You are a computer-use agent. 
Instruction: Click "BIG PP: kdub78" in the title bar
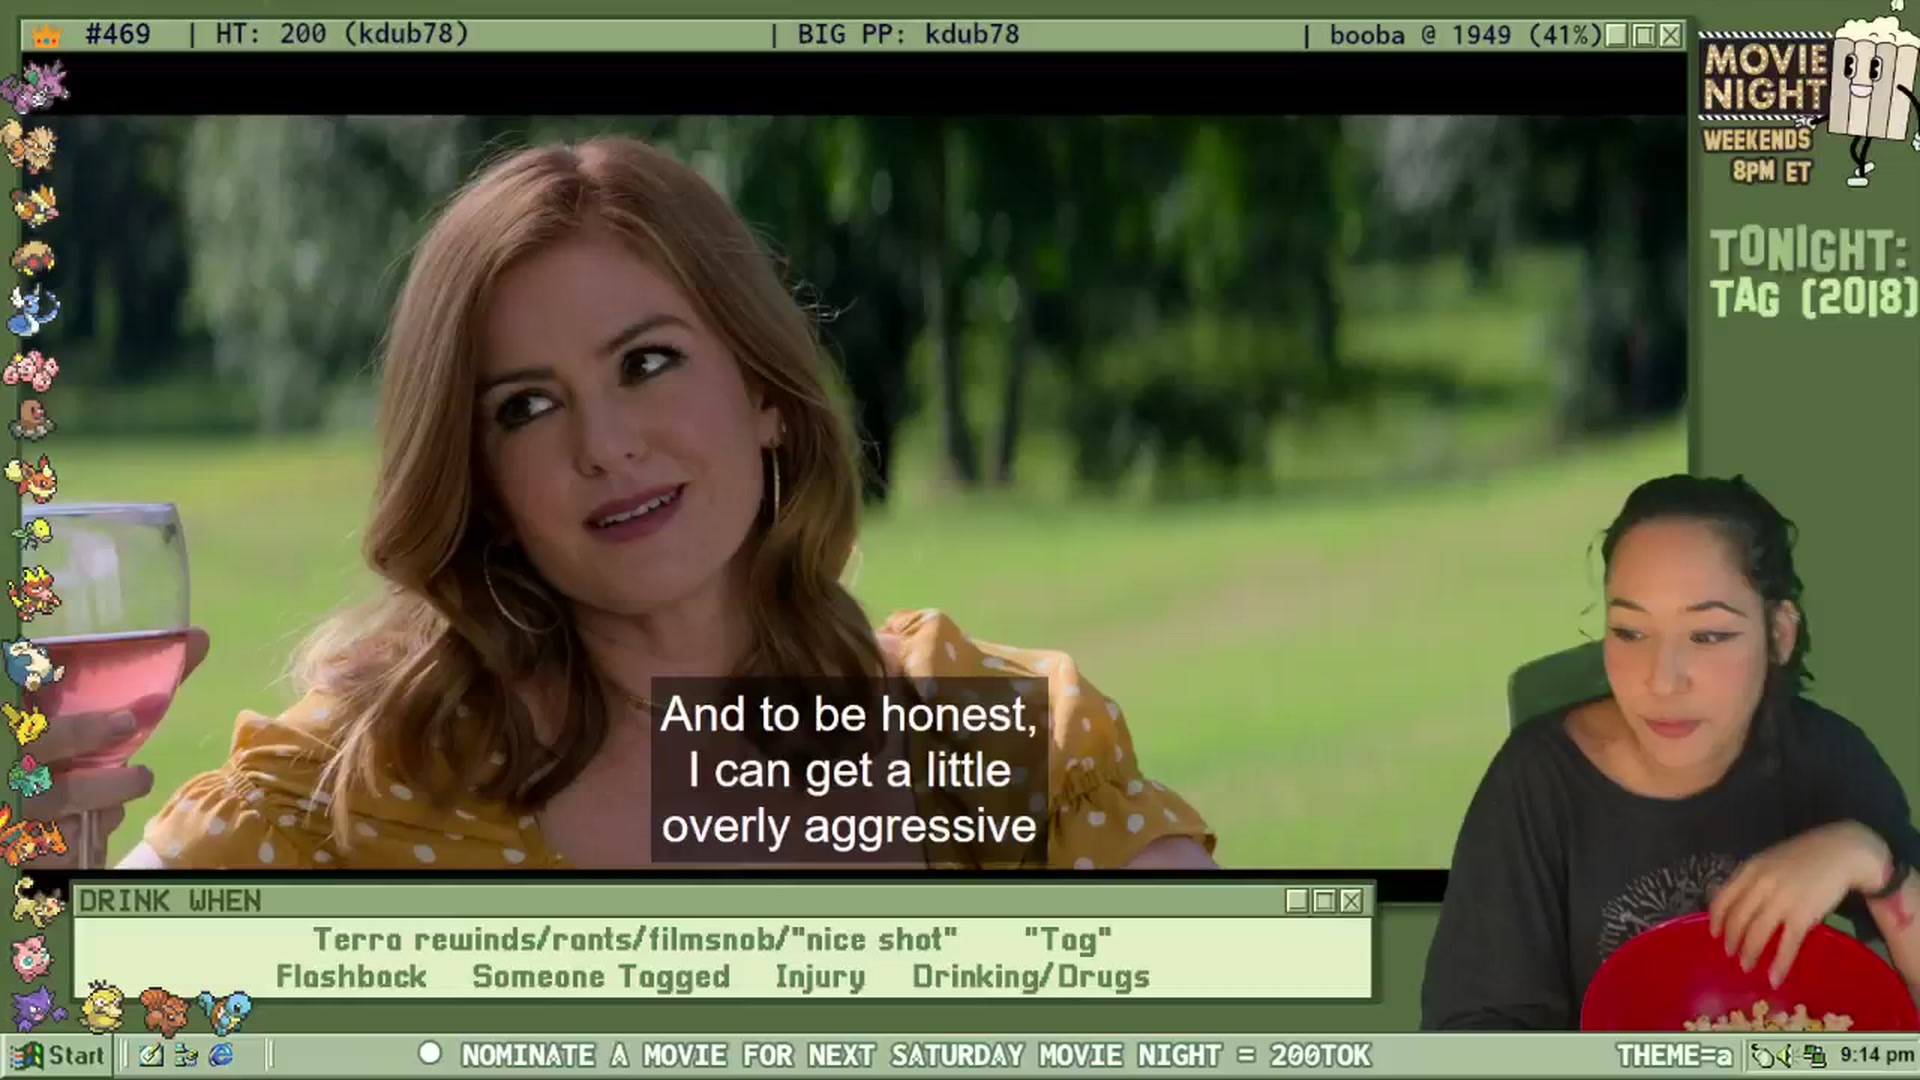pos(908,34)
